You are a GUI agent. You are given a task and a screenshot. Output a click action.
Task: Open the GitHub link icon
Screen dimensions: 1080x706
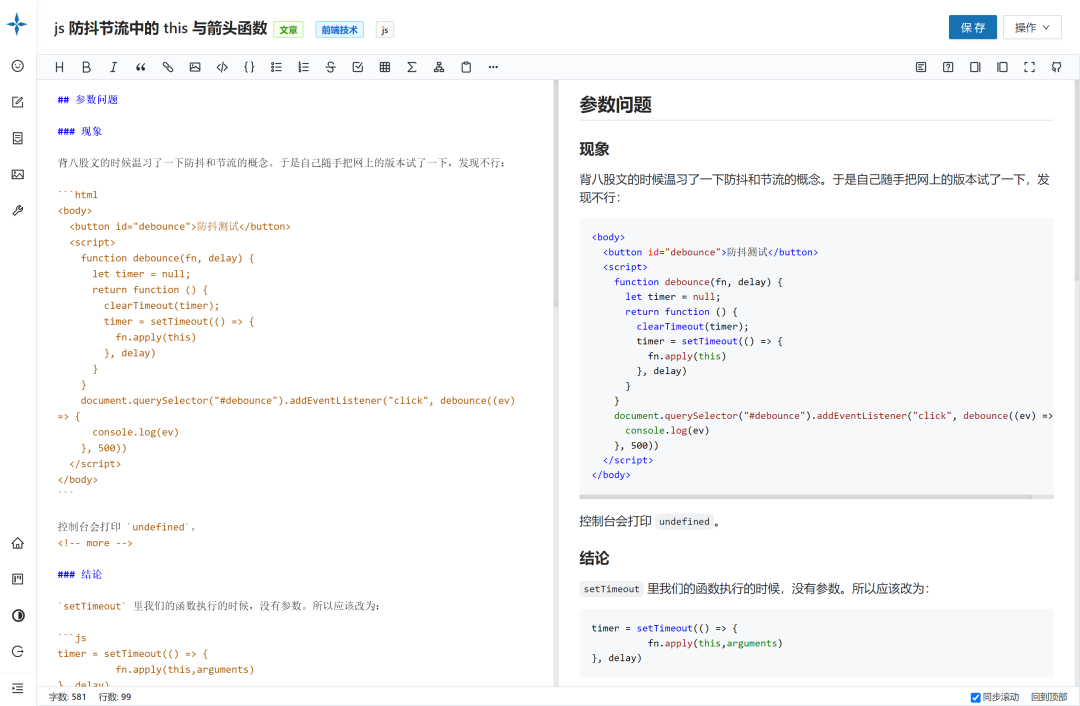coord(1057,67)
